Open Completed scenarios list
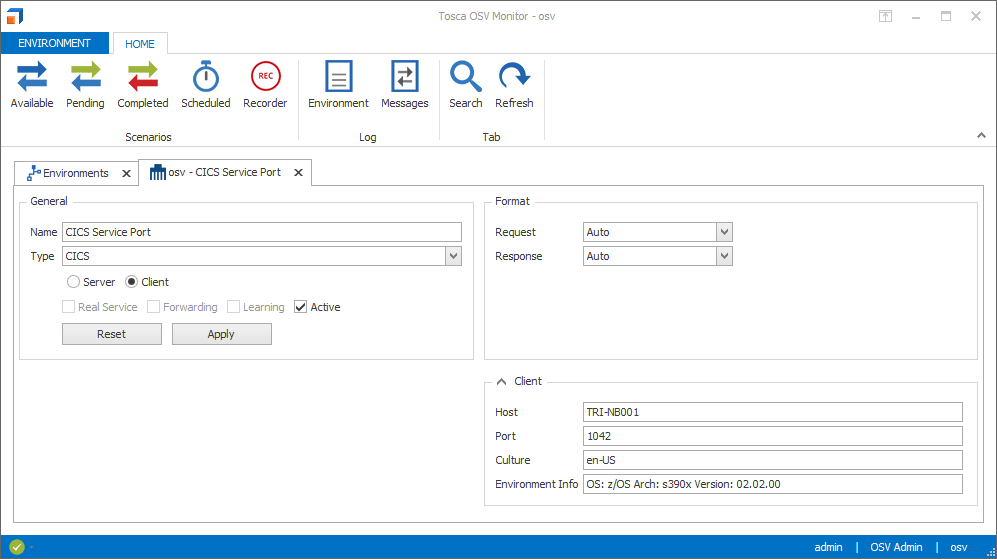The image size is (997, 559). pyautogui.click(x=143, y=85)
